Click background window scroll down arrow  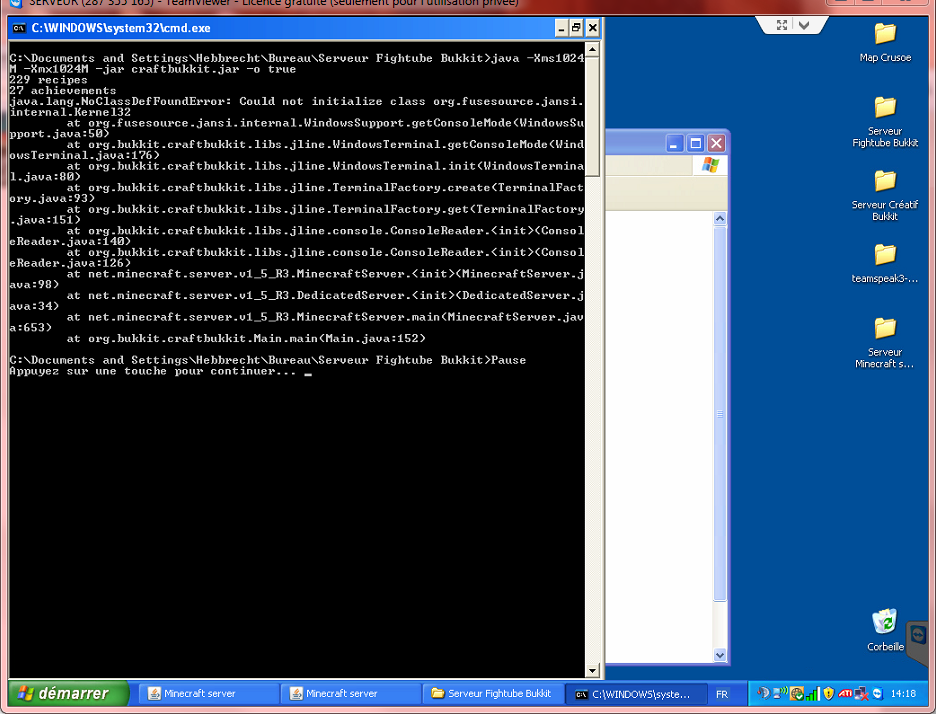tap(720, 655)
